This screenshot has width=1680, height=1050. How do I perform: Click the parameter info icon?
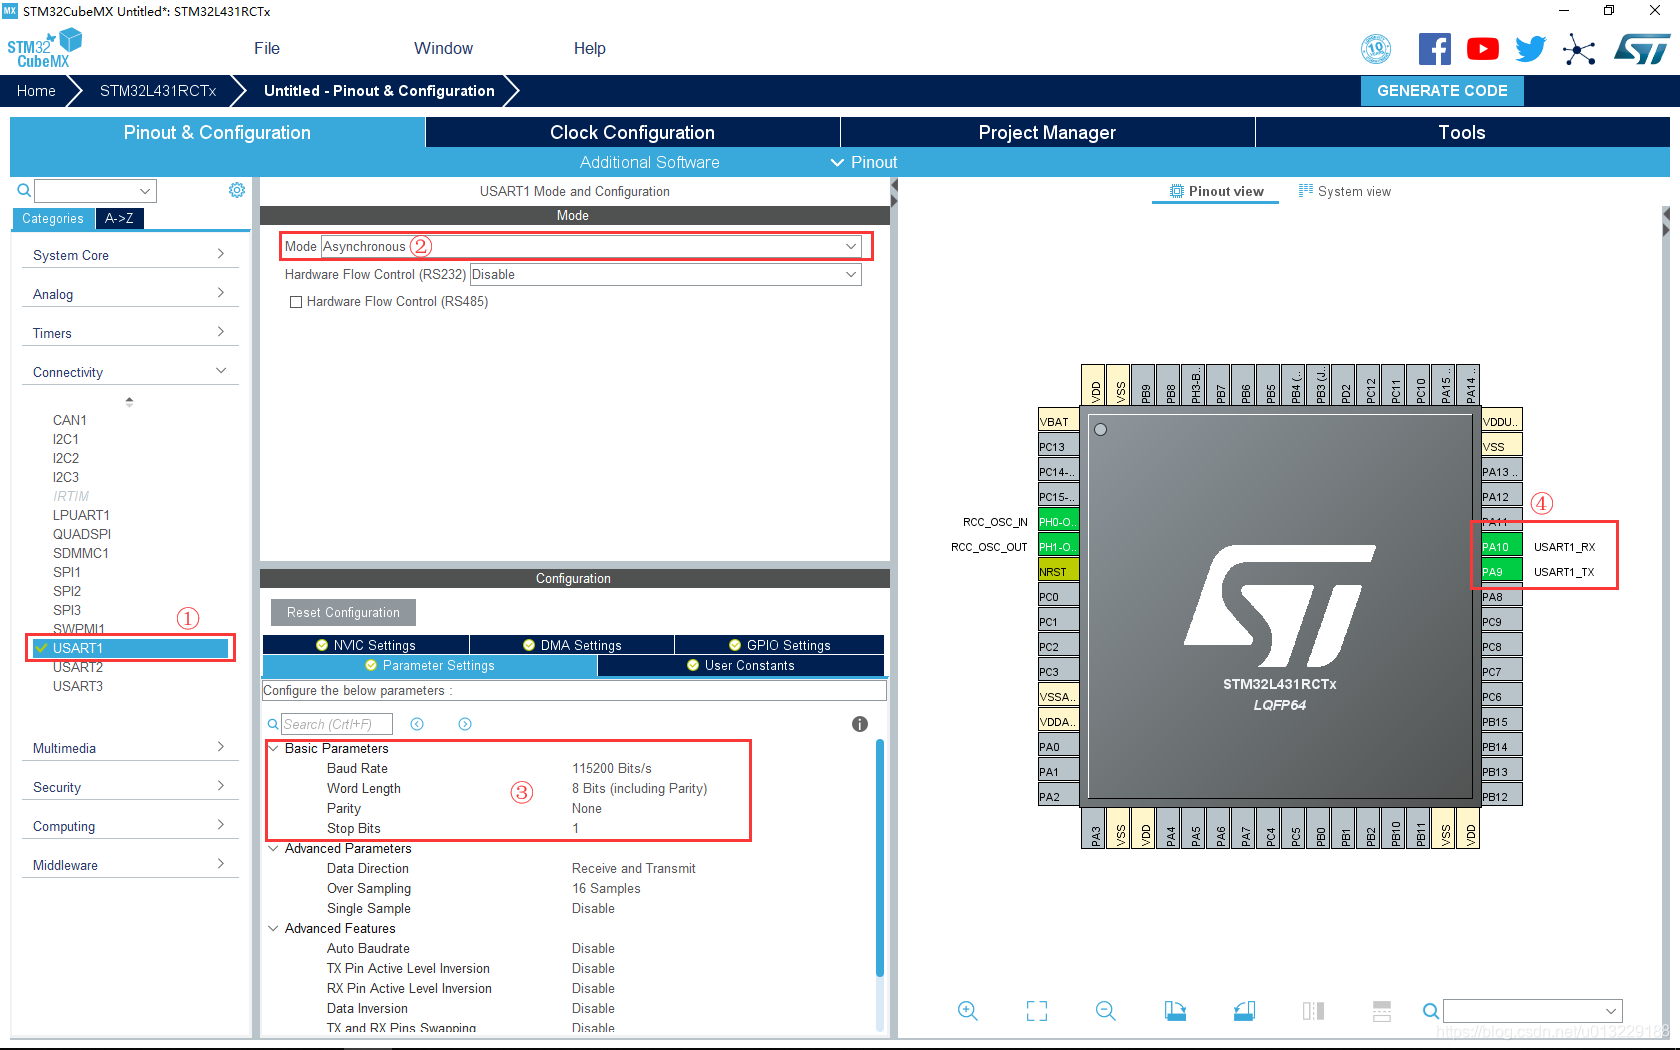[860, 724]
